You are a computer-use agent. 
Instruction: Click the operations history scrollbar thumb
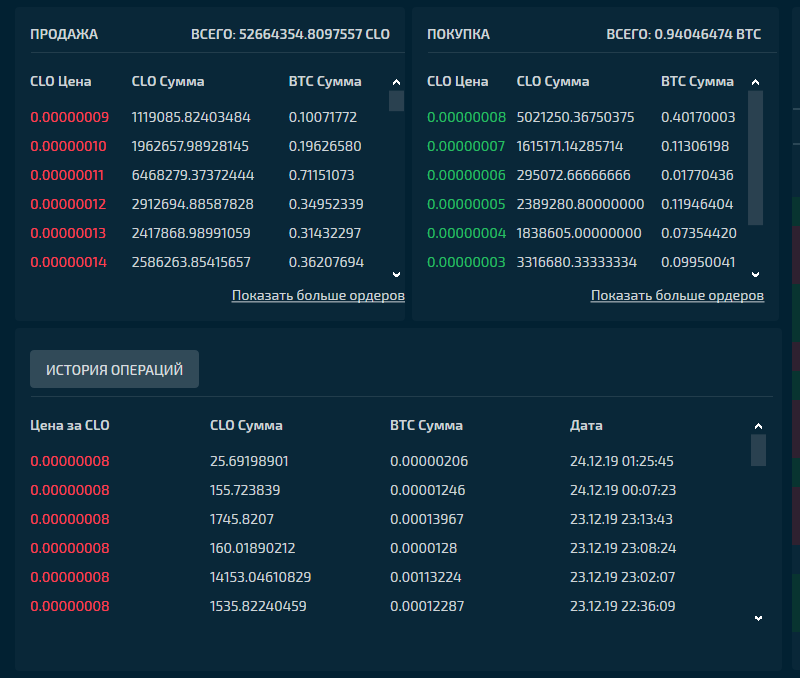coord(758,450)
